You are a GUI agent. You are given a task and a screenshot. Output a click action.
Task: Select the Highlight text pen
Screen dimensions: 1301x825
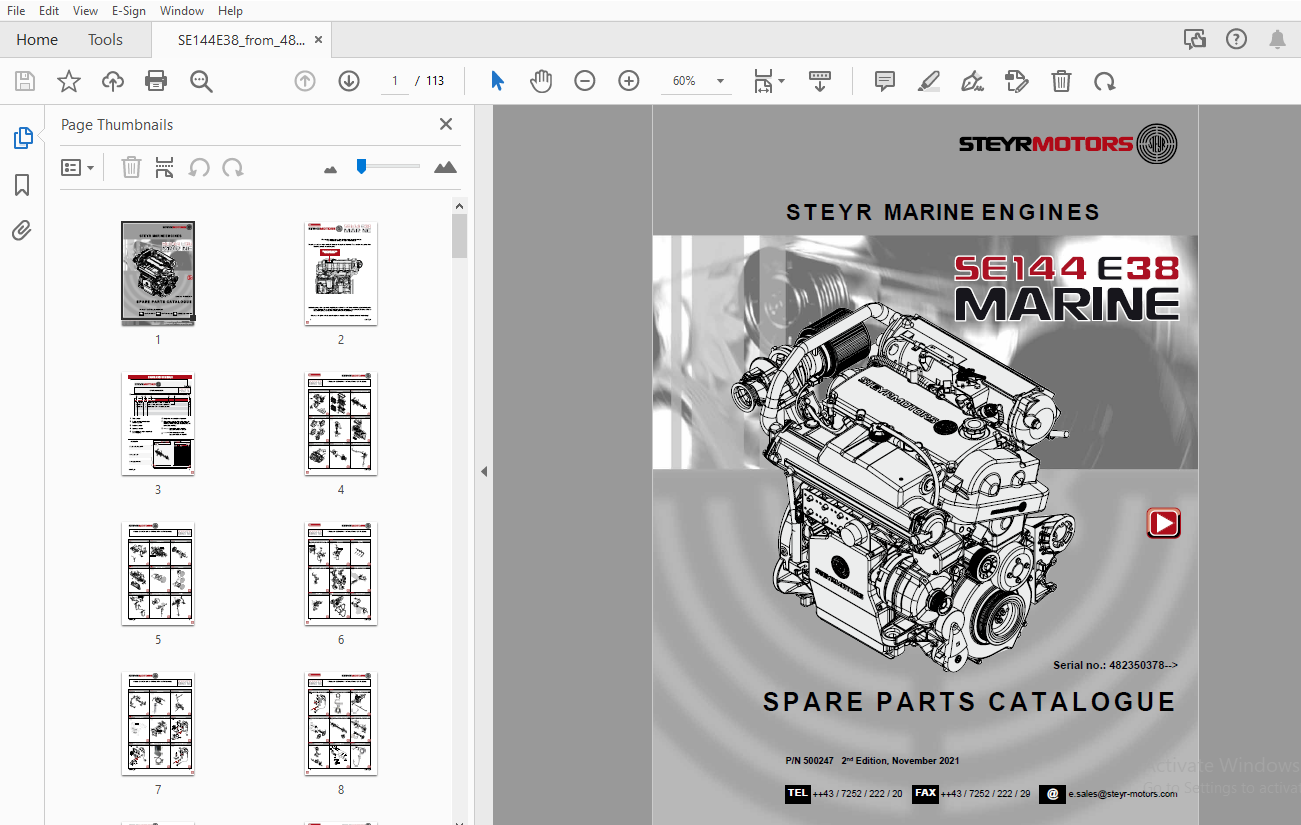pos(929,81)
